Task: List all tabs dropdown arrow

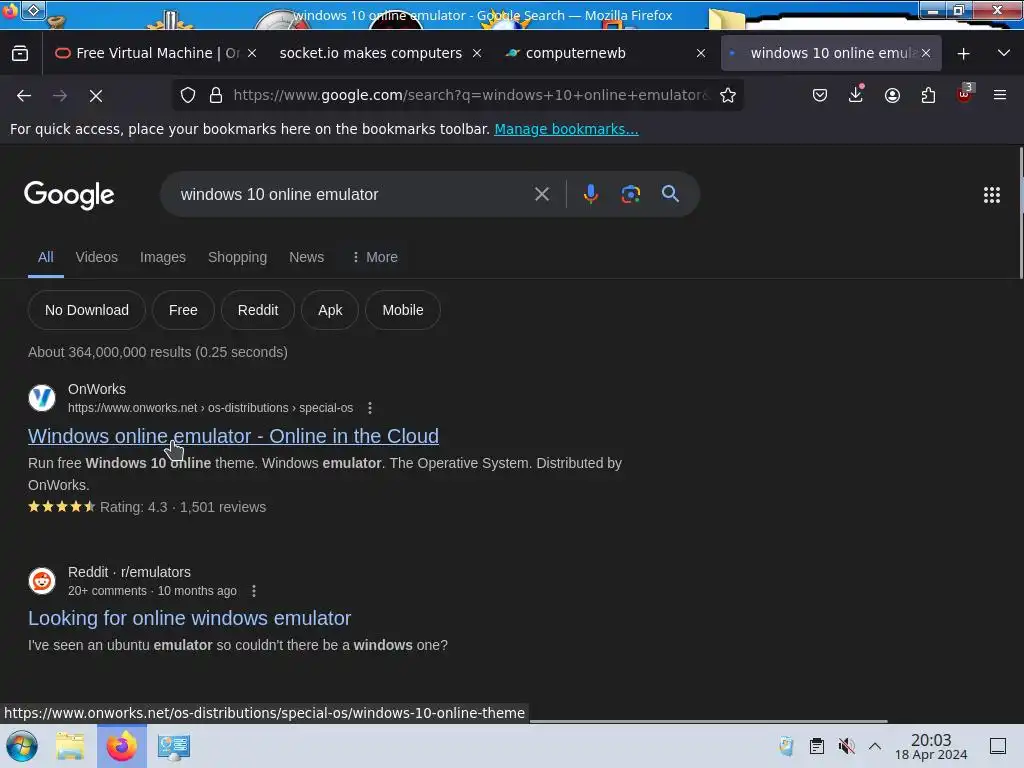Action: (x=1004, y=54)
